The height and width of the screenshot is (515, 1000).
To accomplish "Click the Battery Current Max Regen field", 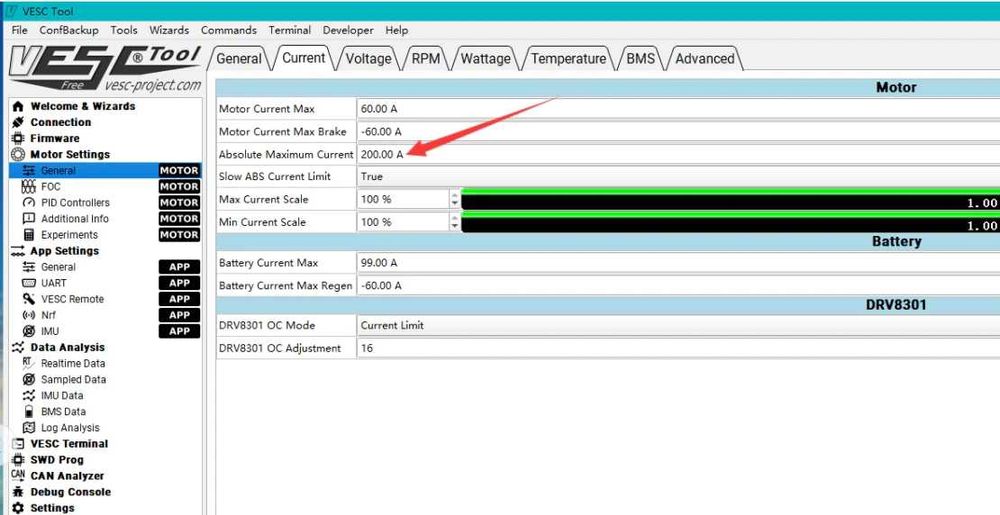I will click(x=678, y=286).
